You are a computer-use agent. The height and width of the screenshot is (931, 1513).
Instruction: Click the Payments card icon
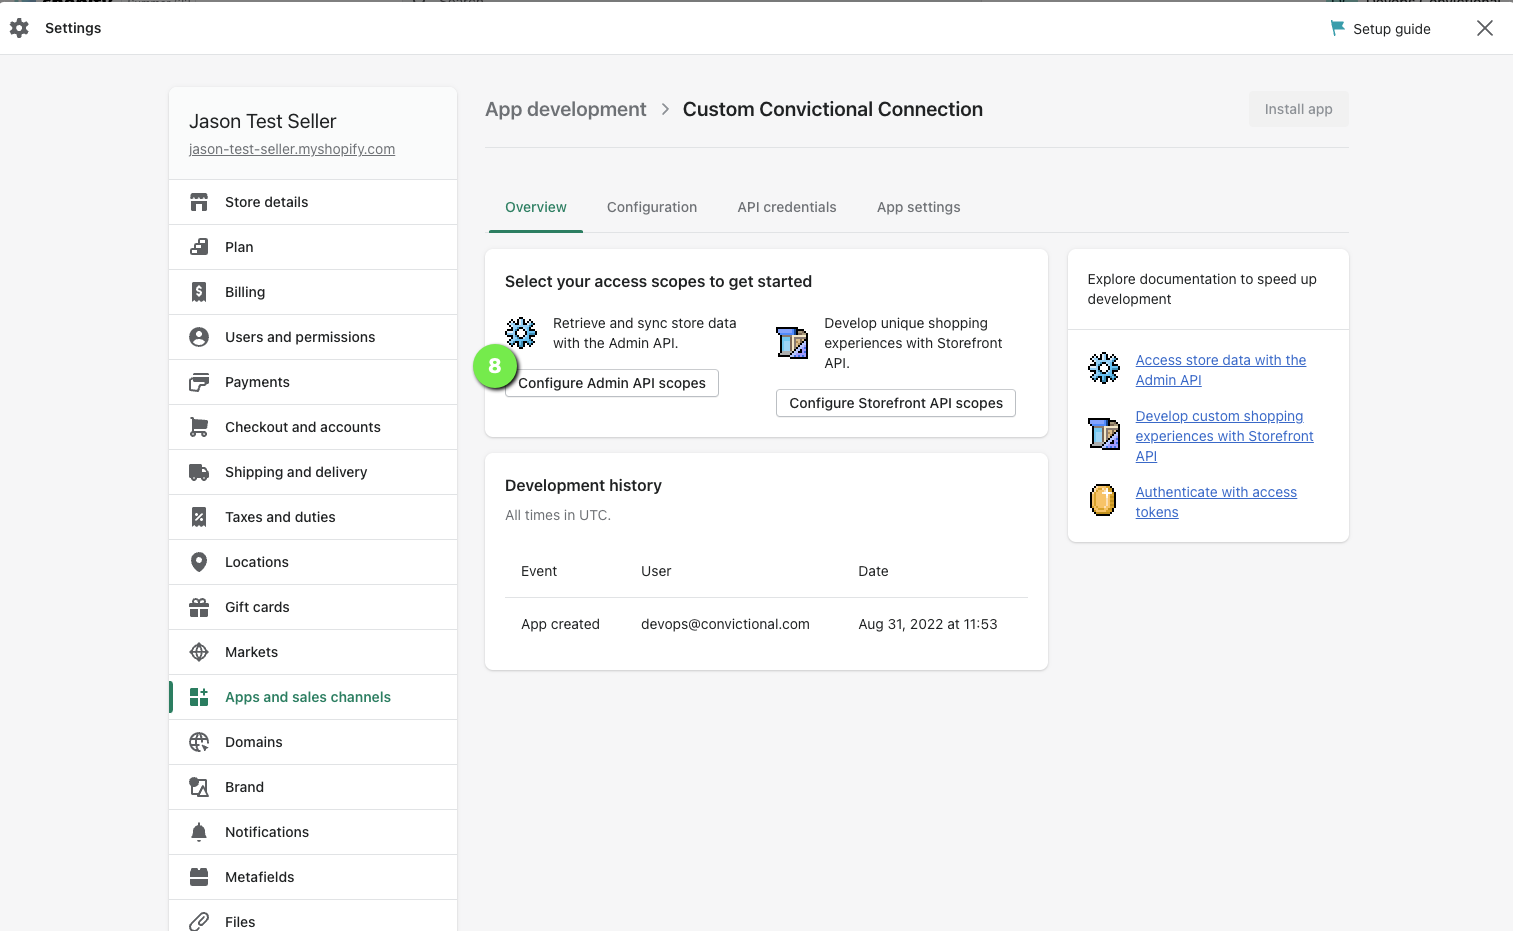coord(199,382)
